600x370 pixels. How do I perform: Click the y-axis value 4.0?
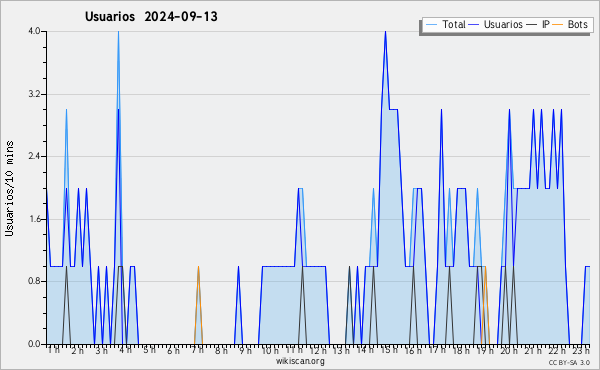pyautogui.click(x=34, y=31)
